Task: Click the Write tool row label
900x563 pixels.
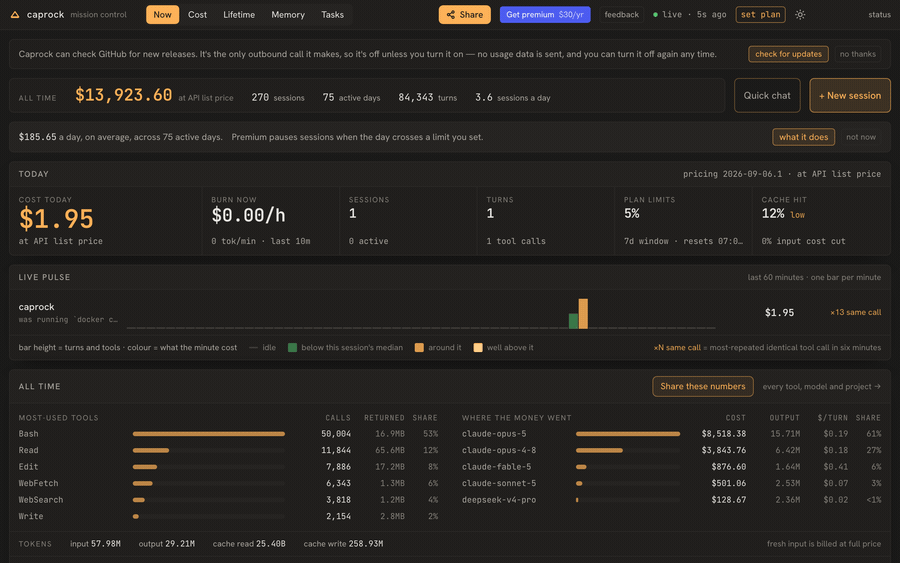Action: click(x=30, y=517)
